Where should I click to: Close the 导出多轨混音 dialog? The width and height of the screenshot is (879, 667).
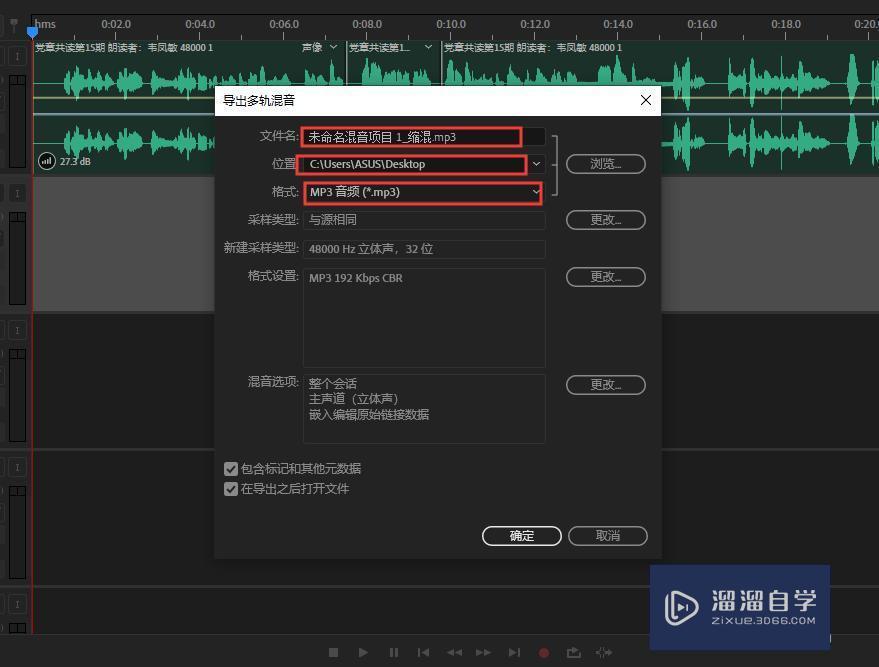(646, 100)
